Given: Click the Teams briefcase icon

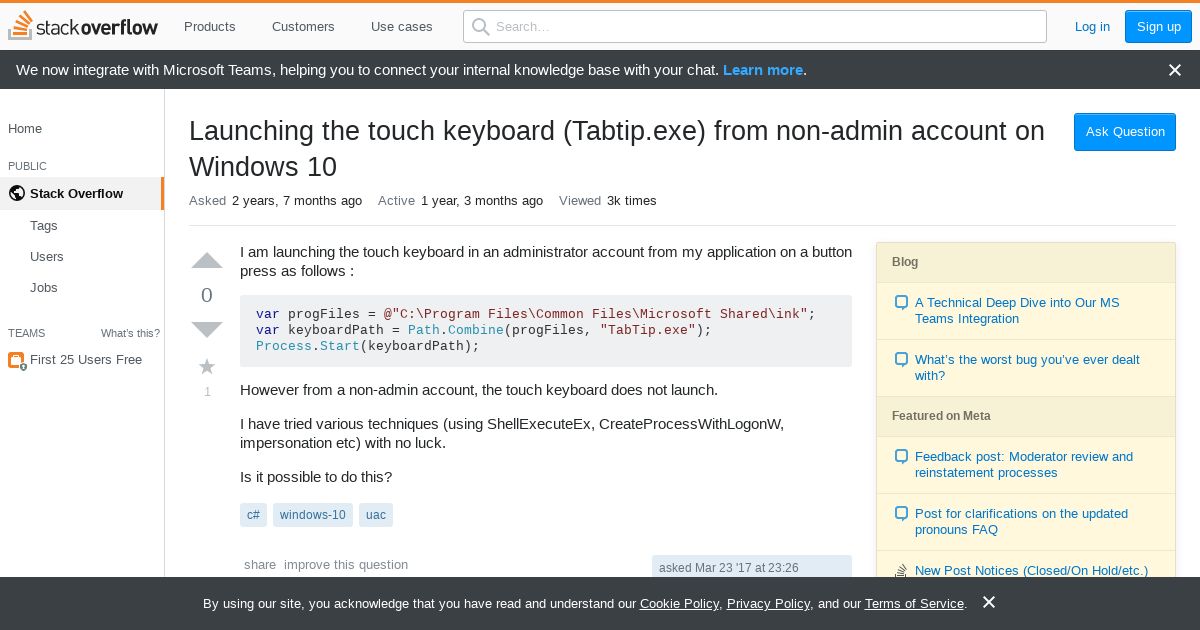Looking at the screenshot, I should pos(16,360).
